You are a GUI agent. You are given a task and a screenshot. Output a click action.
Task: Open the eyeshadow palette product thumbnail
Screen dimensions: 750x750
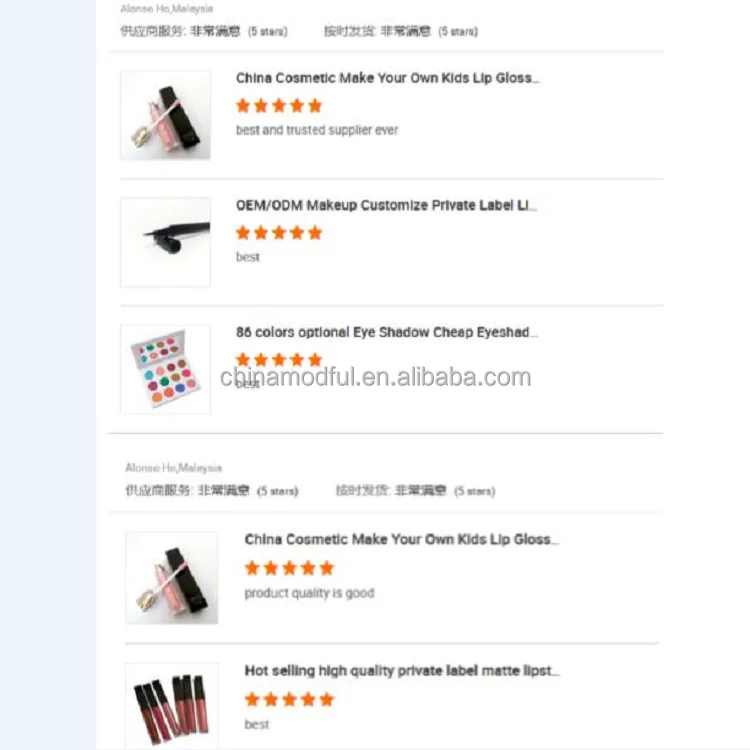point(165,369)
